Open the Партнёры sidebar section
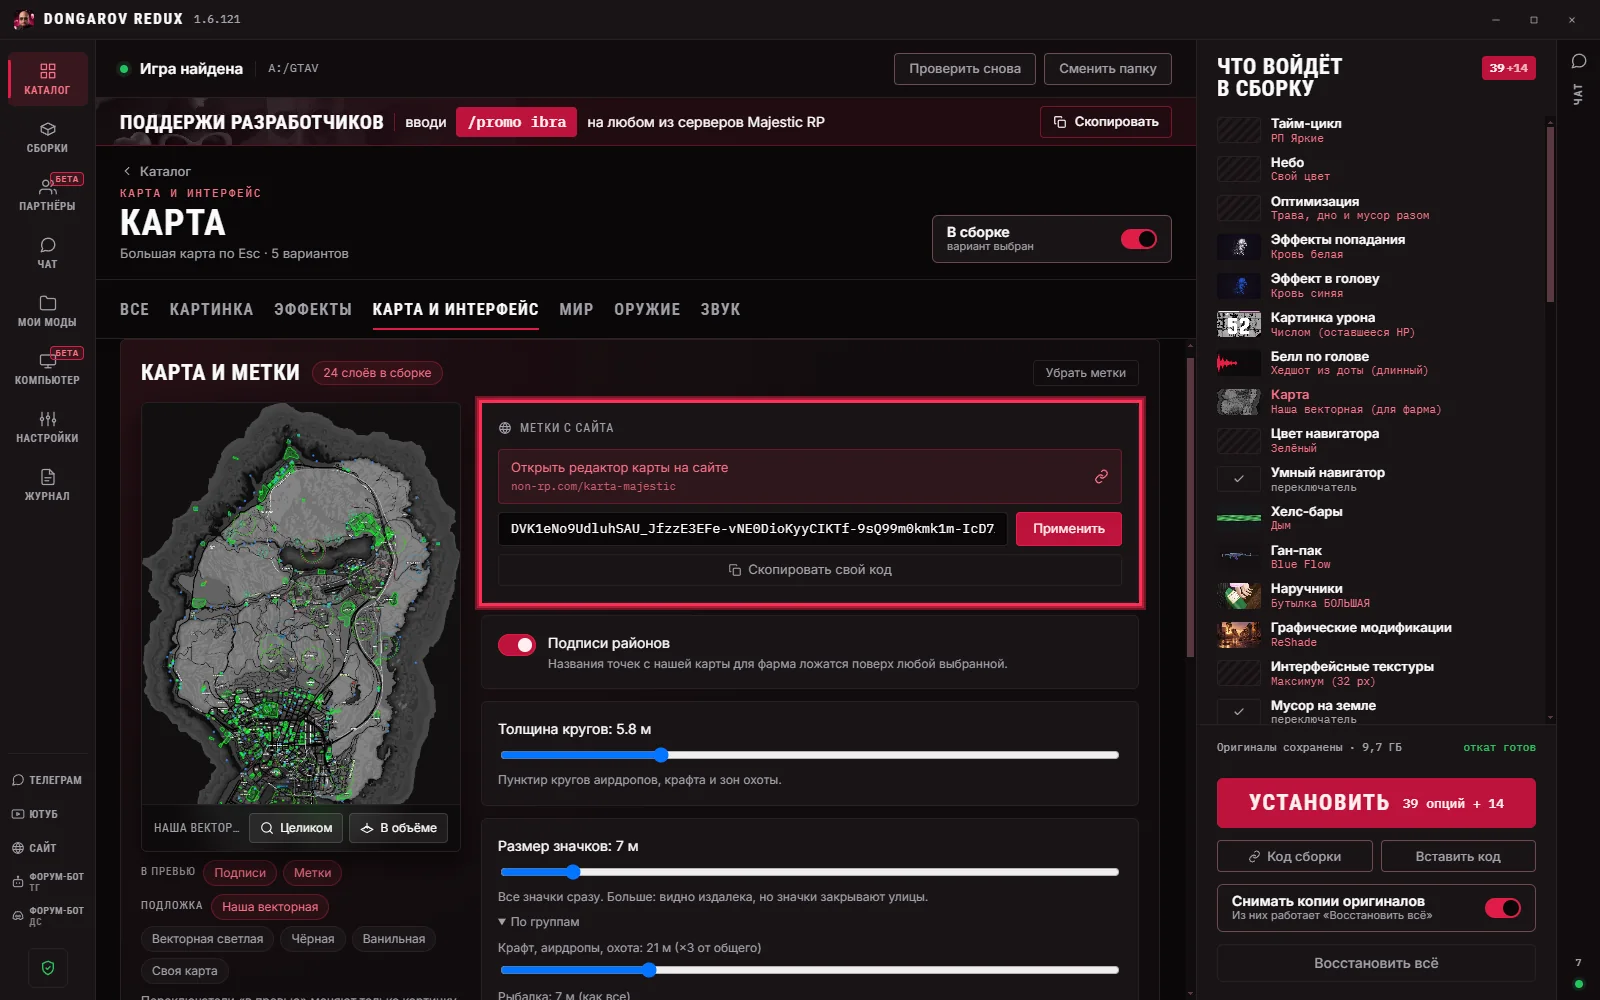Screen dimensions: 1600x1000 [x=47, y=195]
